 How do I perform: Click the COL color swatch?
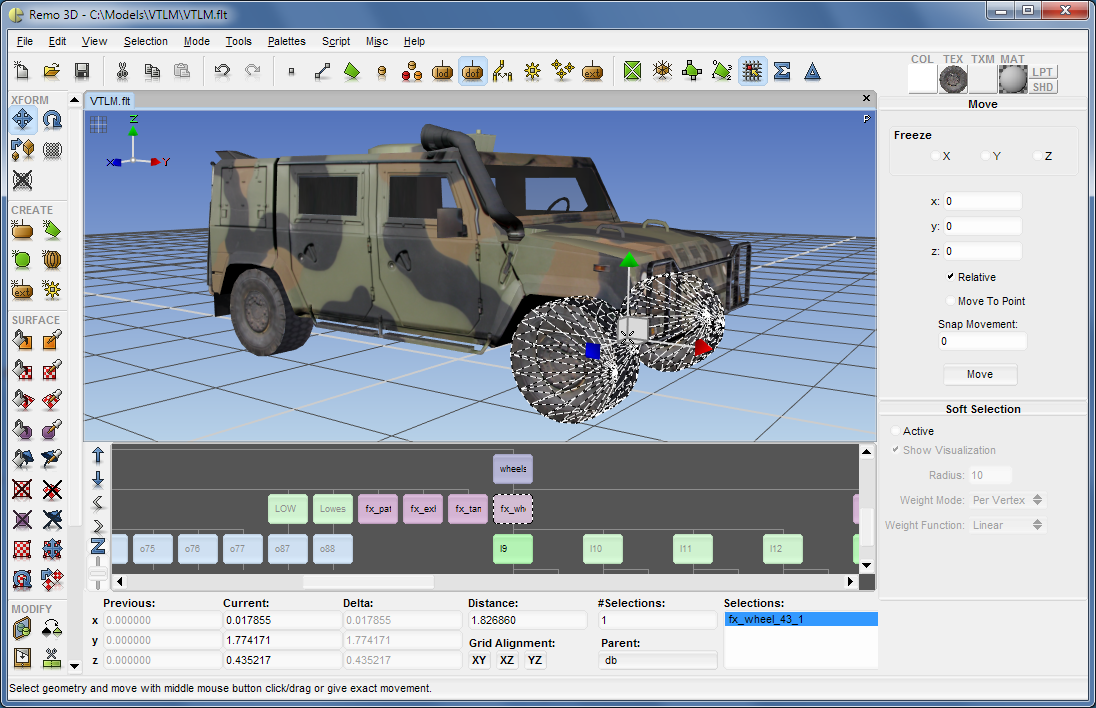point(922,80)
